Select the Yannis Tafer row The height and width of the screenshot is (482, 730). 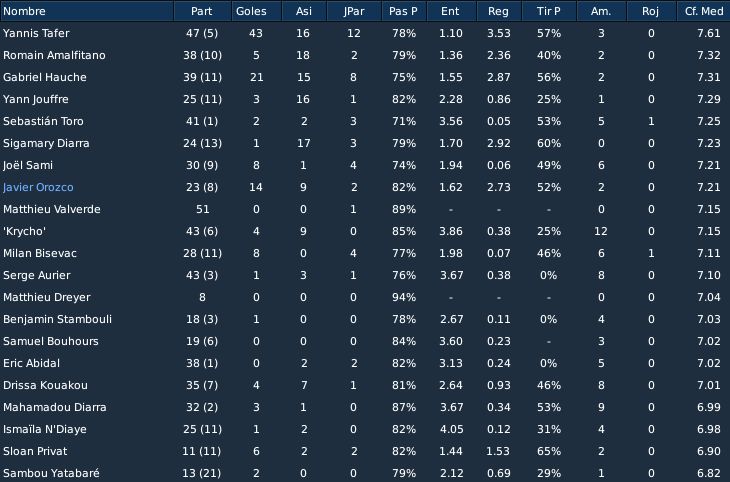point(365,34)
